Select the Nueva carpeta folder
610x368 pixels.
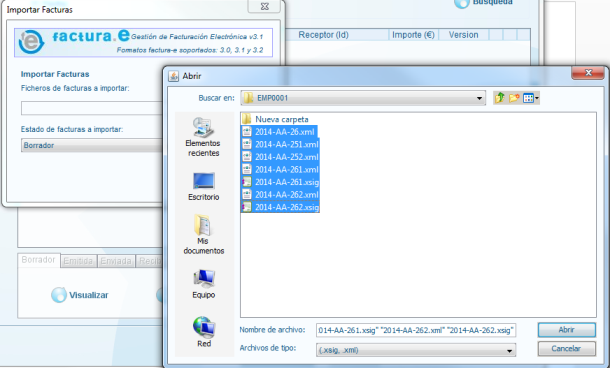275,119
